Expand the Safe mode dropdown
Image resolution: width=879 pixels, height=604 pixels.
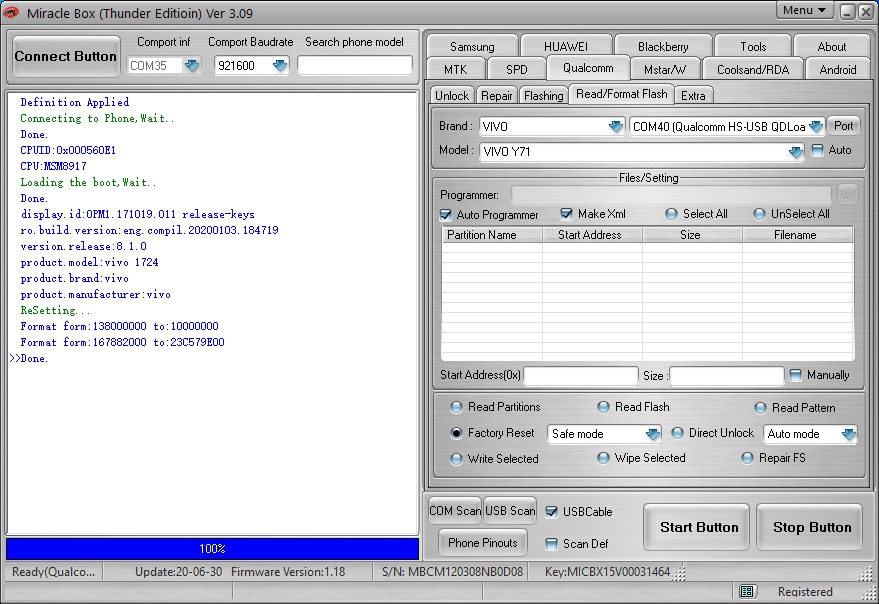[653, 434]
